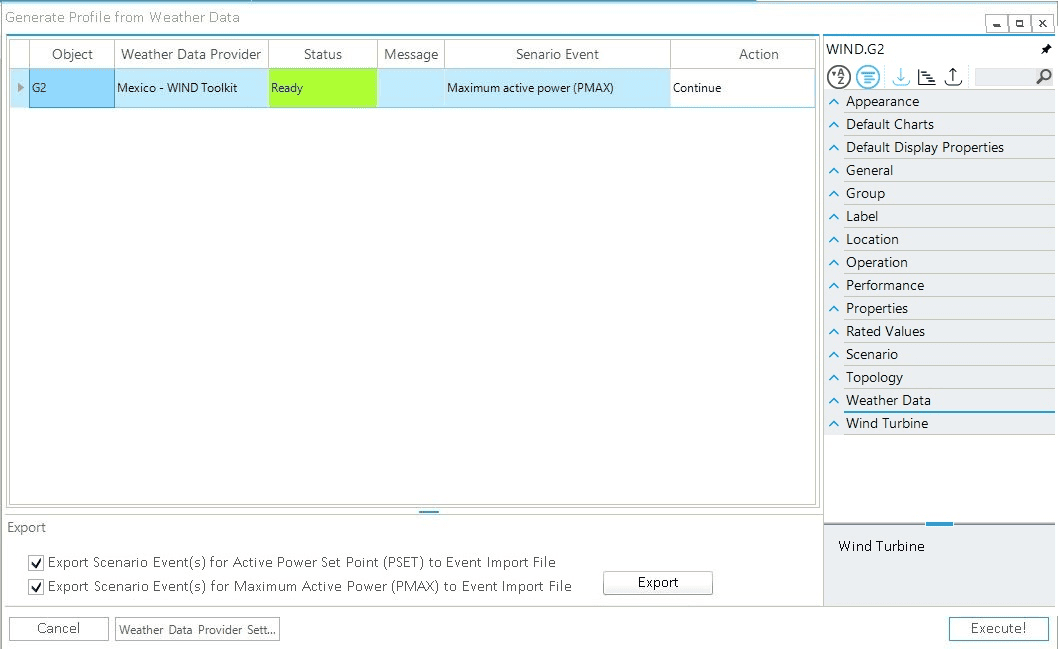Click the download profile icon
The height and width of the screenshot is (649, 1058).
tap(898, 76)
